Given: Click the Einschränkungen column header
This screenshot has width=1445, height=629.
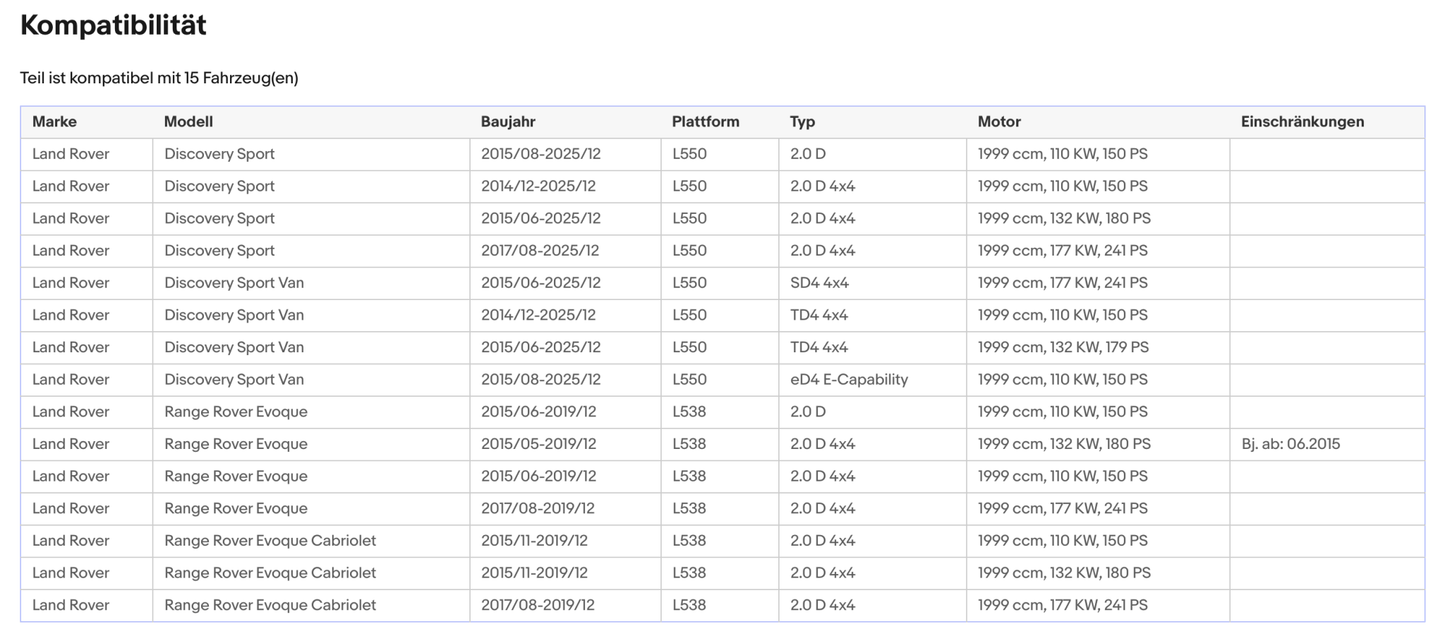Looking at the screenshot, I should click(1302, 122).
